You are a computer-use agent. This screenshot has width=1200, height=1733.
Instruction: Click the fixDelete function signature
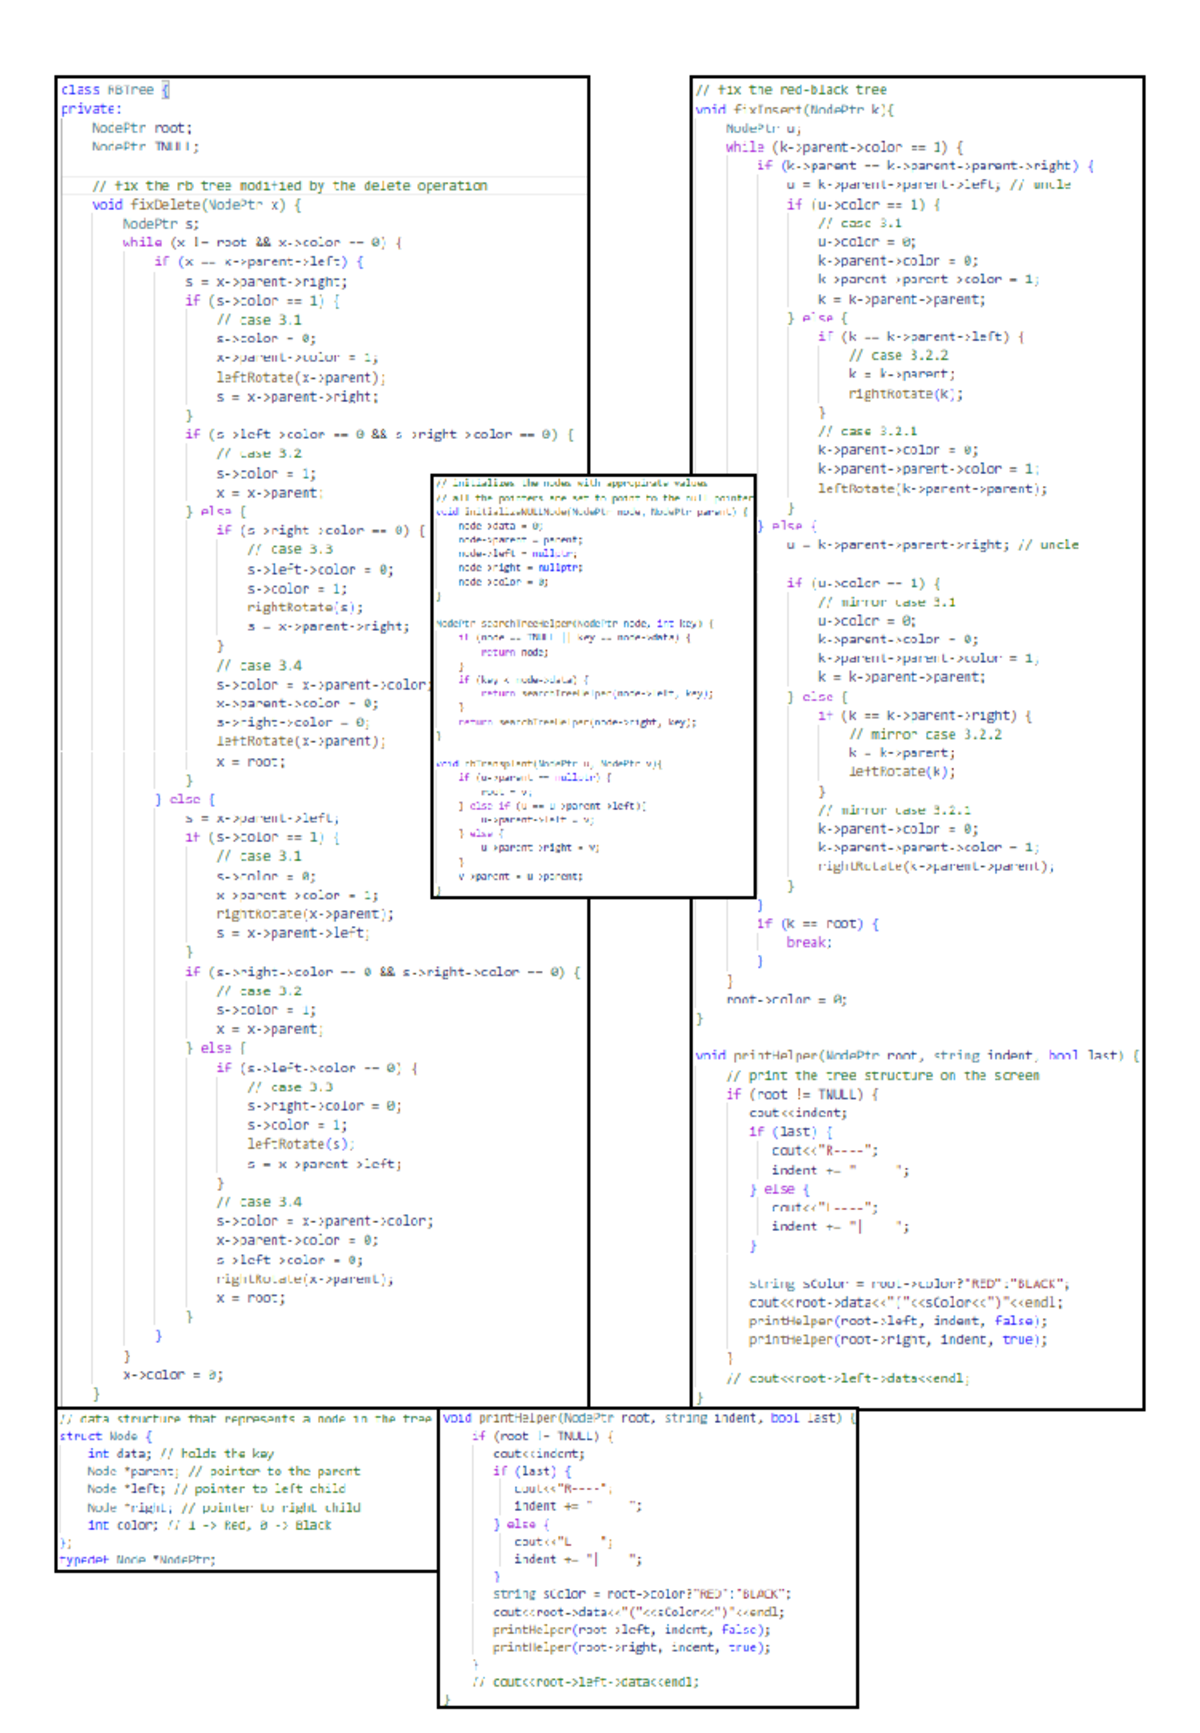[196, 205]
